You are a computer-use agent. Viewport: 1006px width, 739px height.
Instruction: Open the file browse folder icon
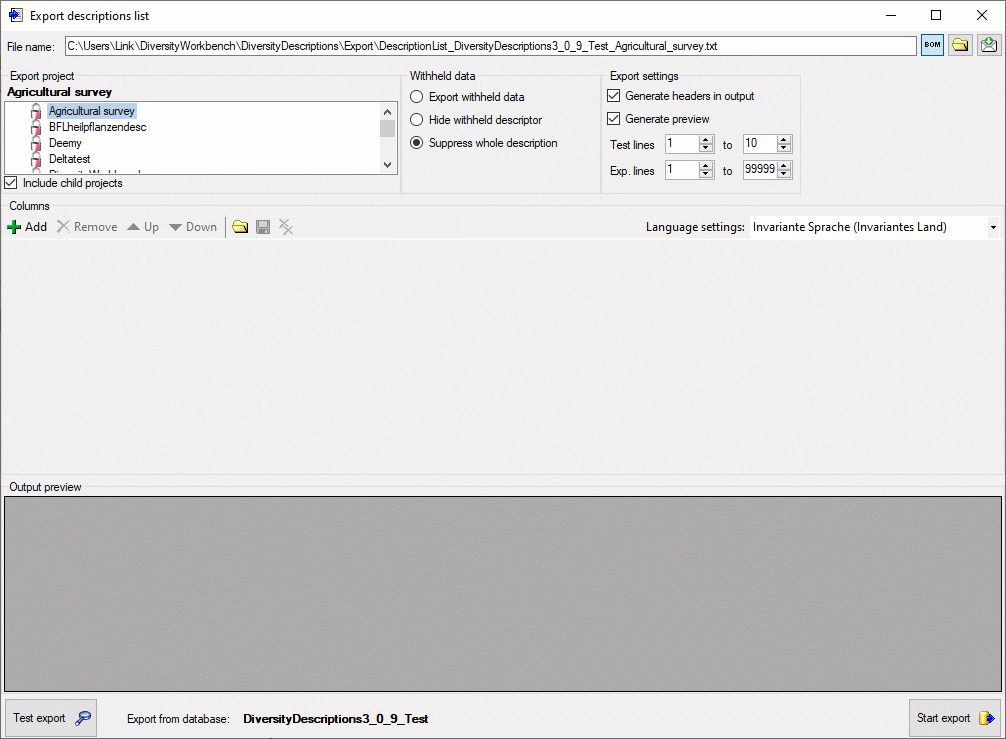click(x=960, y=45)
